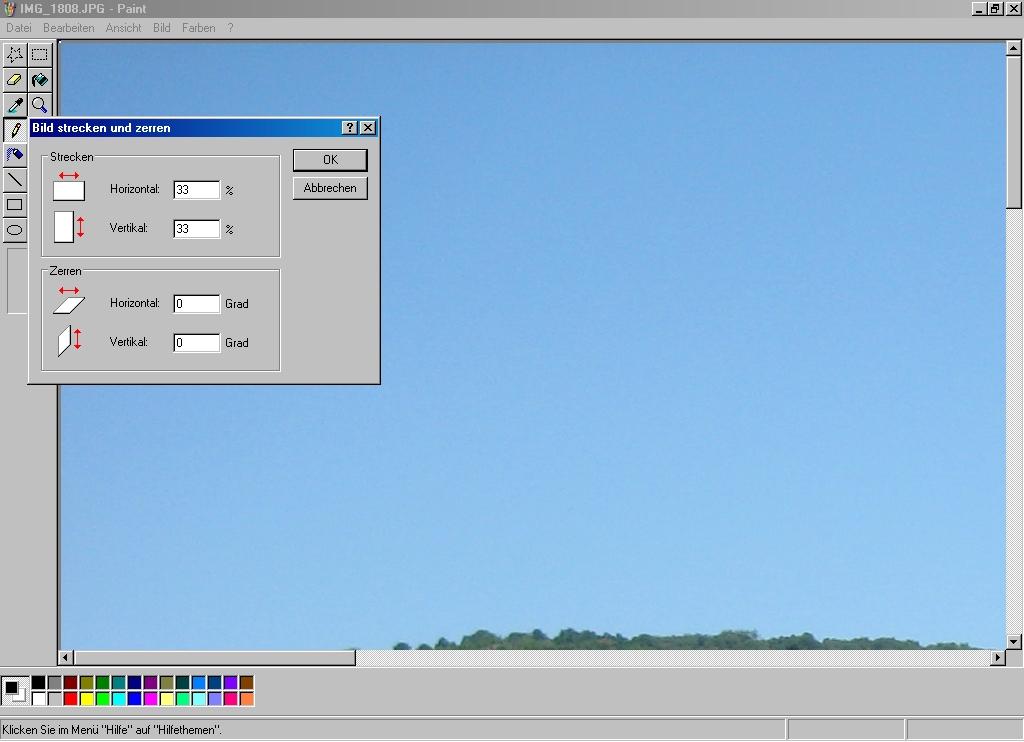Viewport: 1024px width, 742px height.
Task: Select the rectangular selection tool
Action: pos(39,55)
